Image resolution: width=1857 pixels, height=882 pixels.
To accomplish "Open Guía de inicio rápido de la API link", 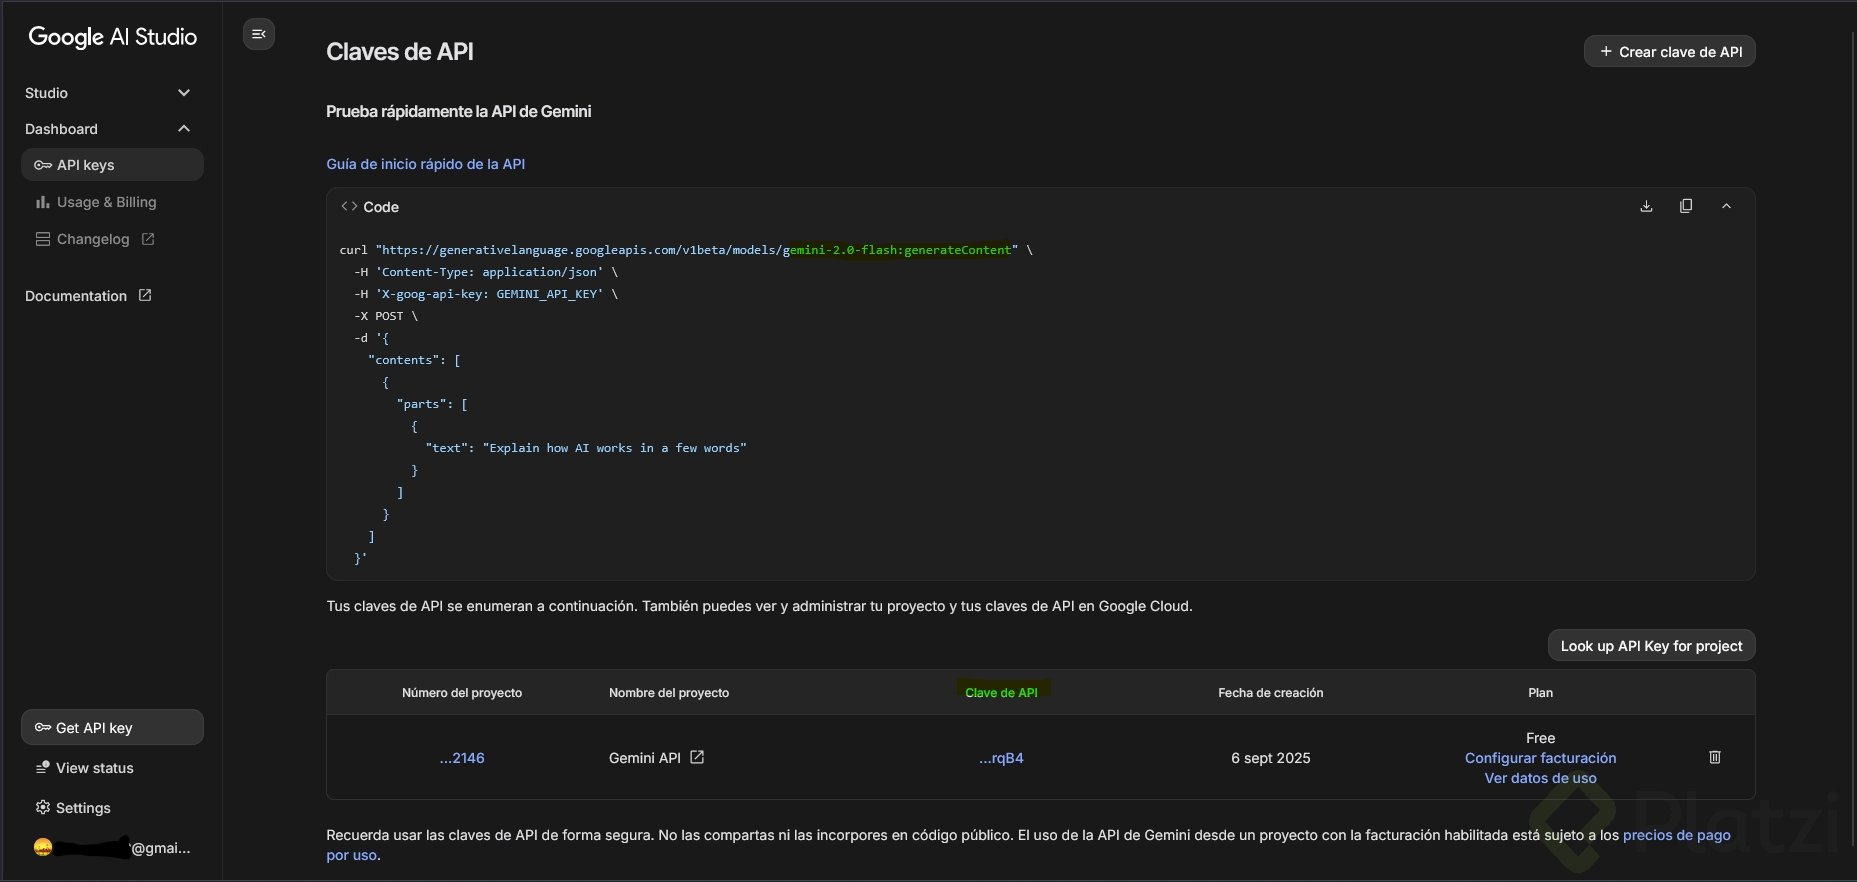I will 426,164.
